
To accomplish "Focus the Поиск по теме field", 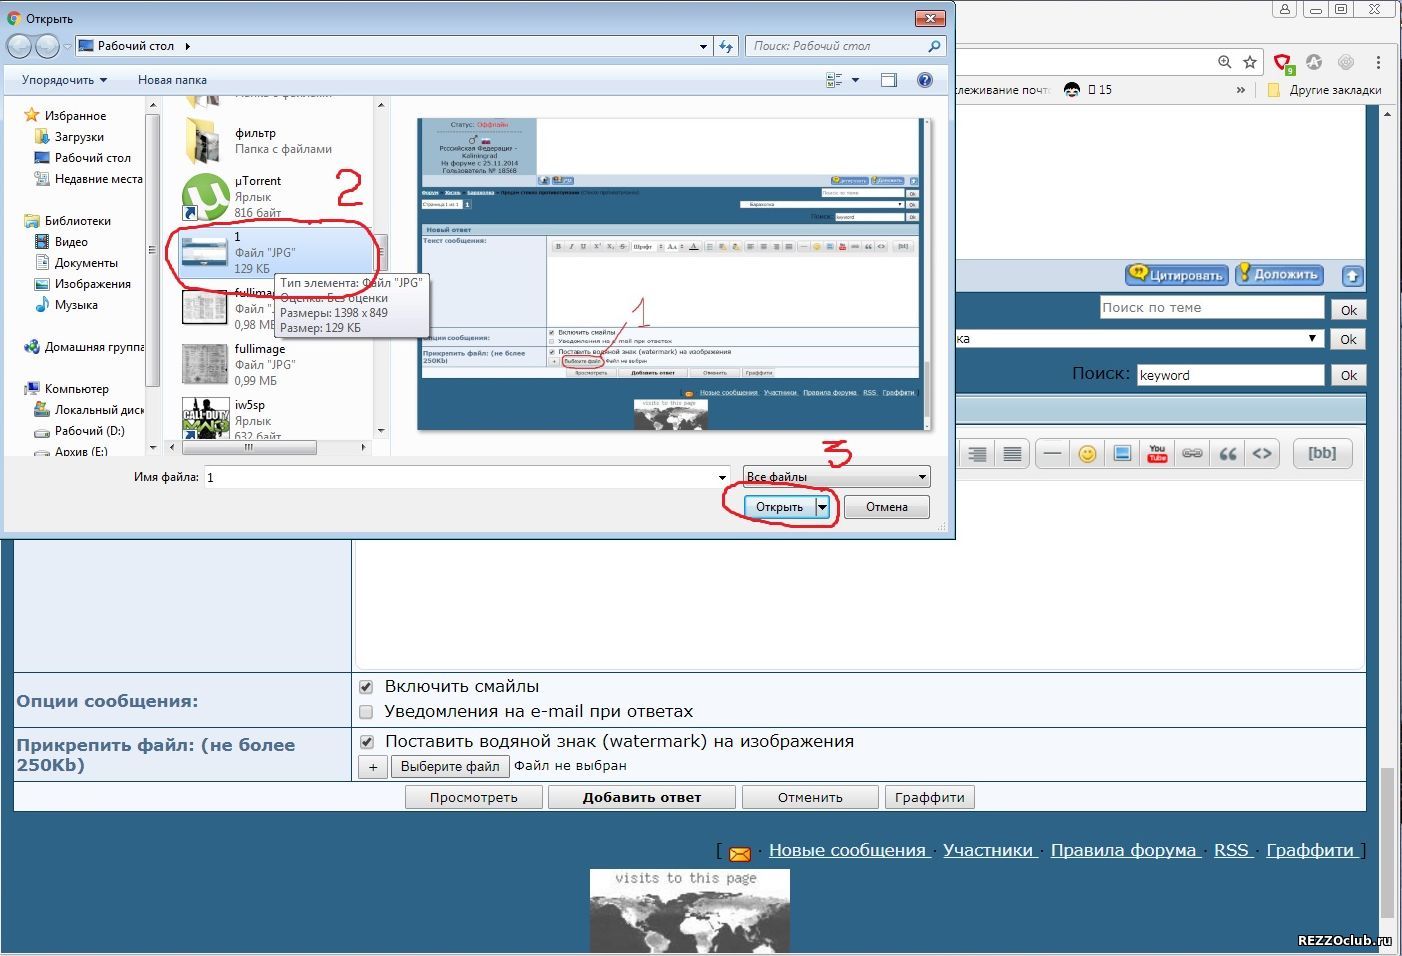I will (1212, 308).
